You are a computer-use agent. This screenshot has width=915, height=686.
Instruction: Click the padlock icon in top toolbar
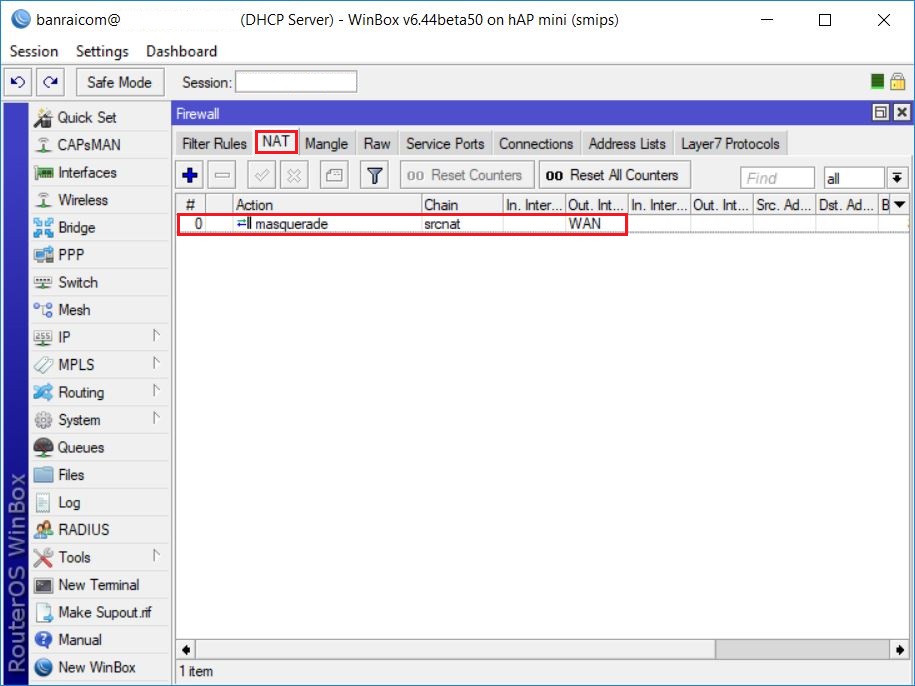click(x=897, y=82)
